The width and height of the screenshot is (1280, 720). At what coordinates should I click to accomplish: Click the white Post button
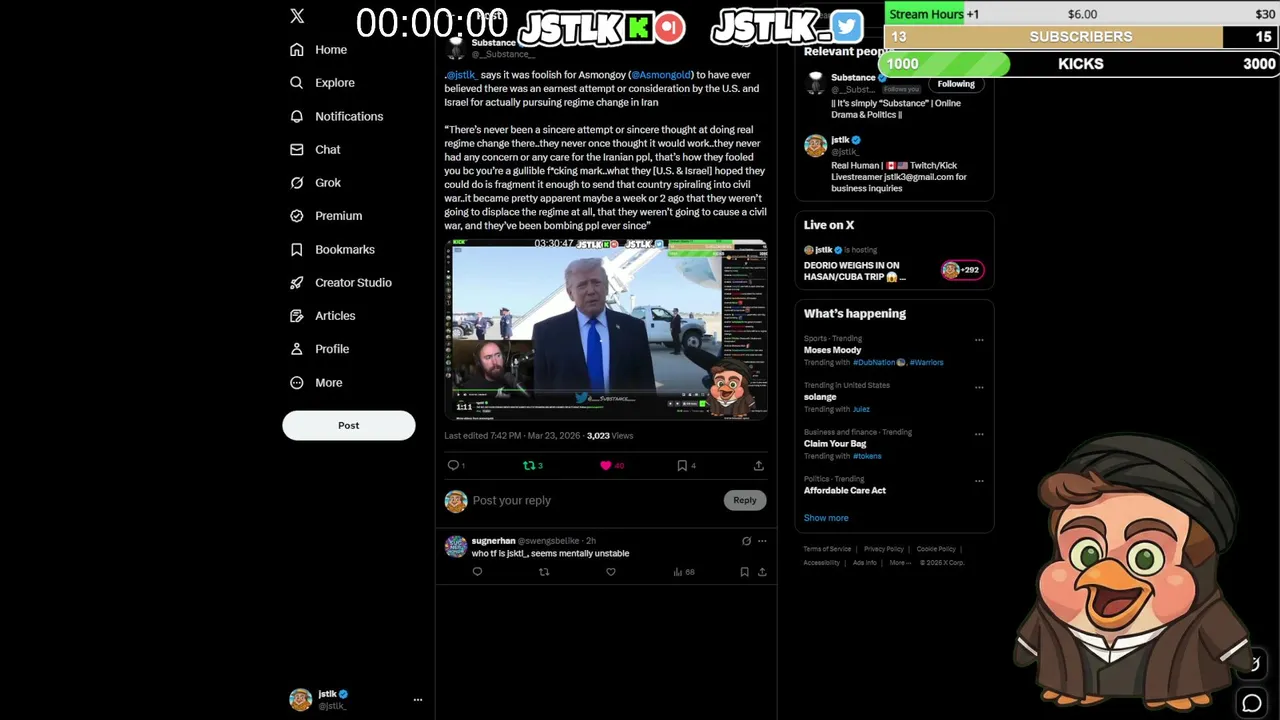(348, 425)
